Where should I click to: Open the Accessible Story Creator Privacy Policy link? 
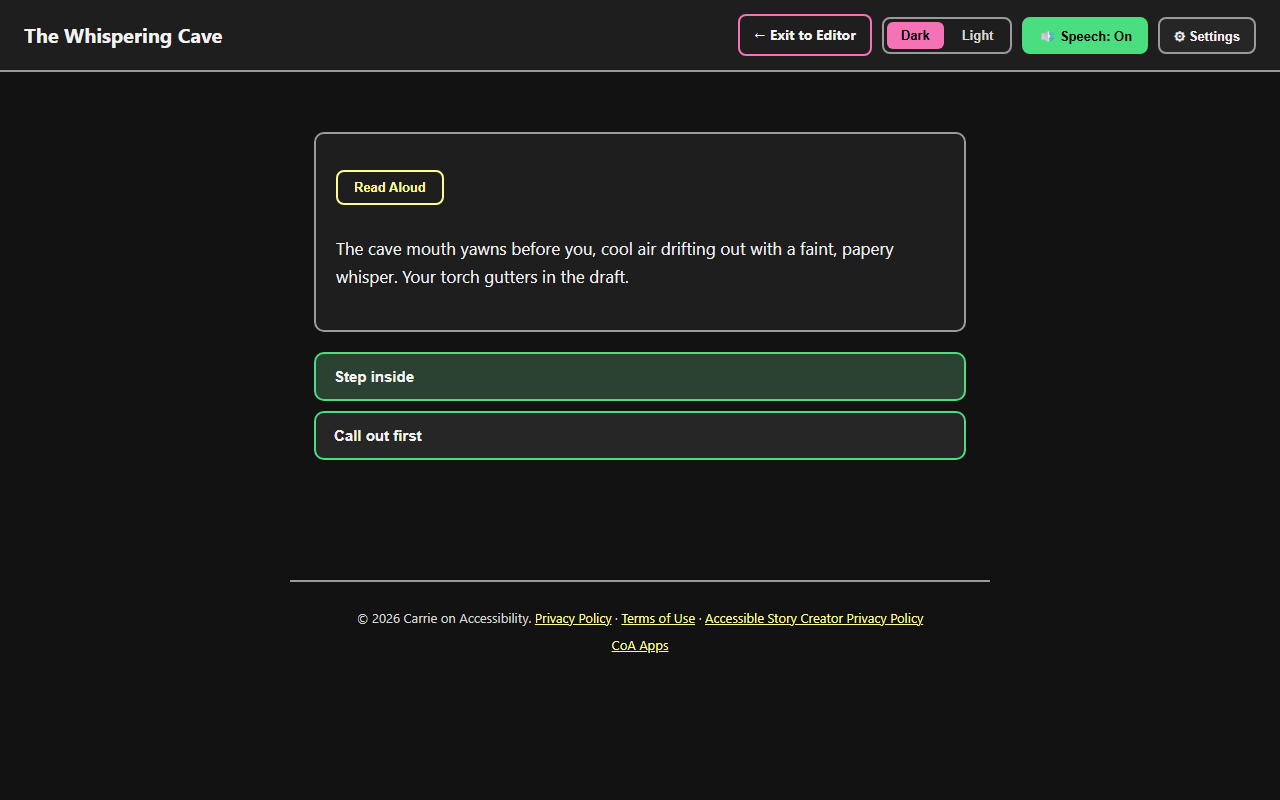click(814, 618)
